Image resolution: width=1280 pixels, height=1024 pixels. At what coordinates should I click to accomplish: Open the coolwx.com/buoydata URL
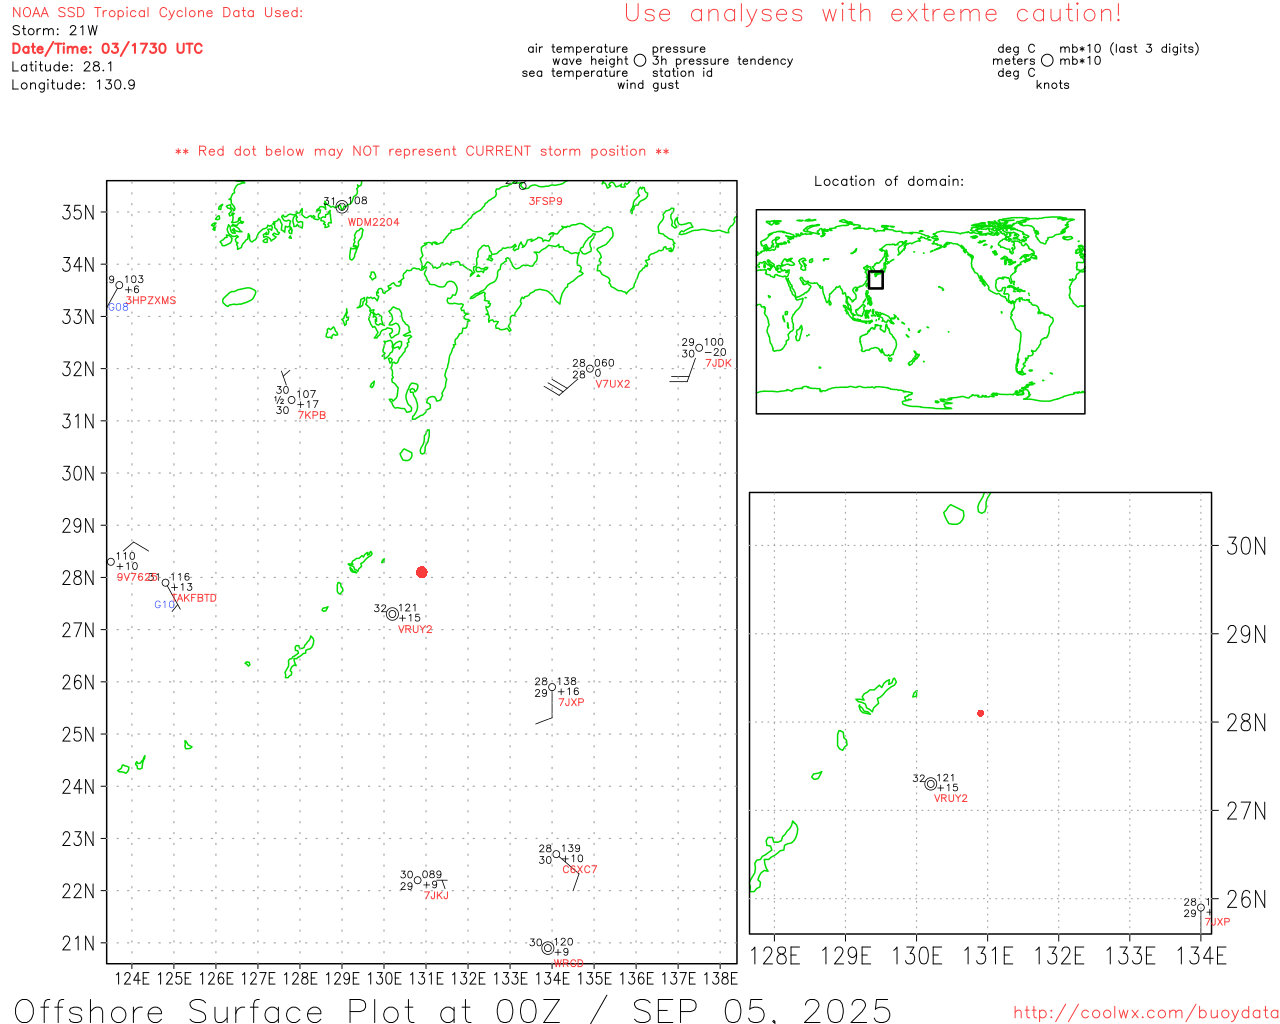click(x=1146, y=1012)
